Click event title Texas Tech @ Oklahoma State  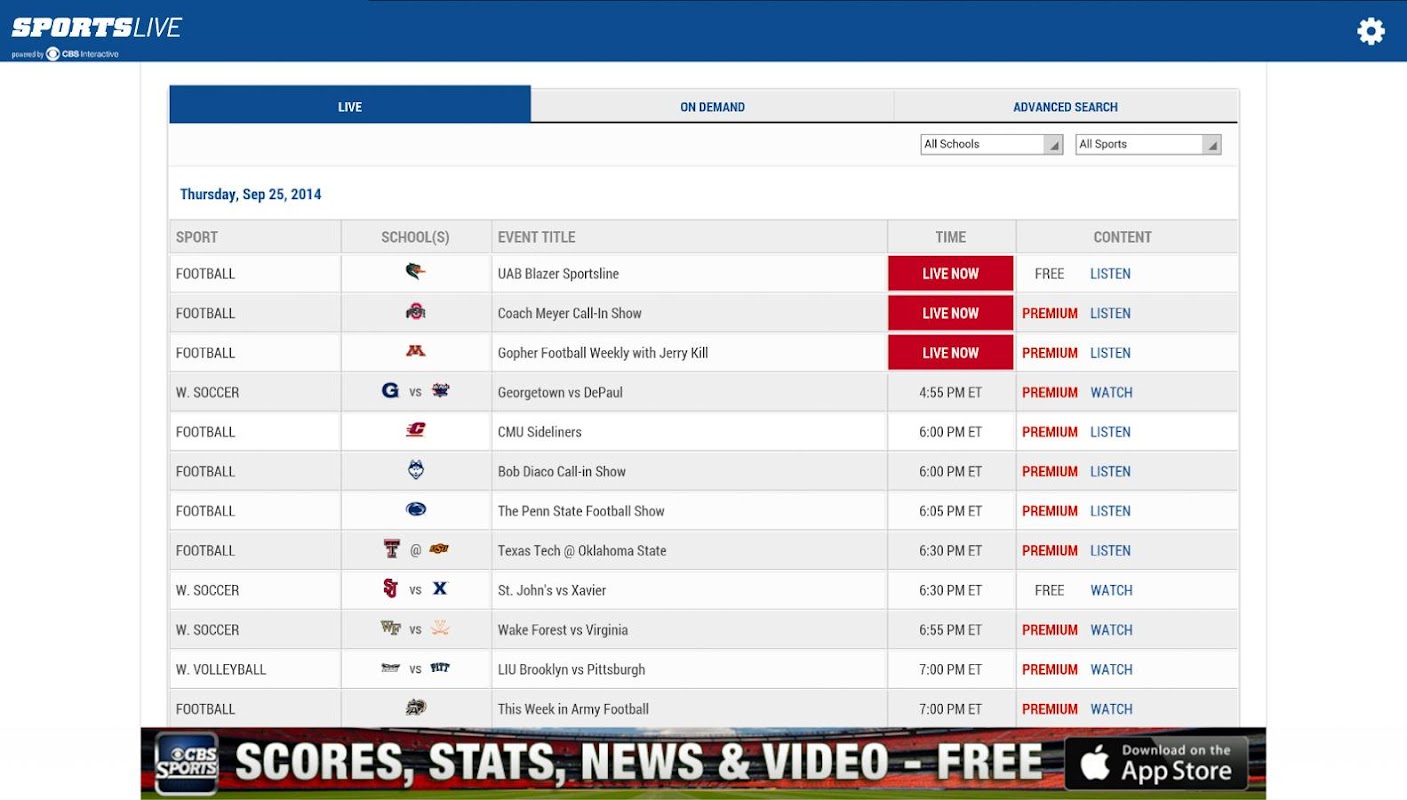[582, 550]
